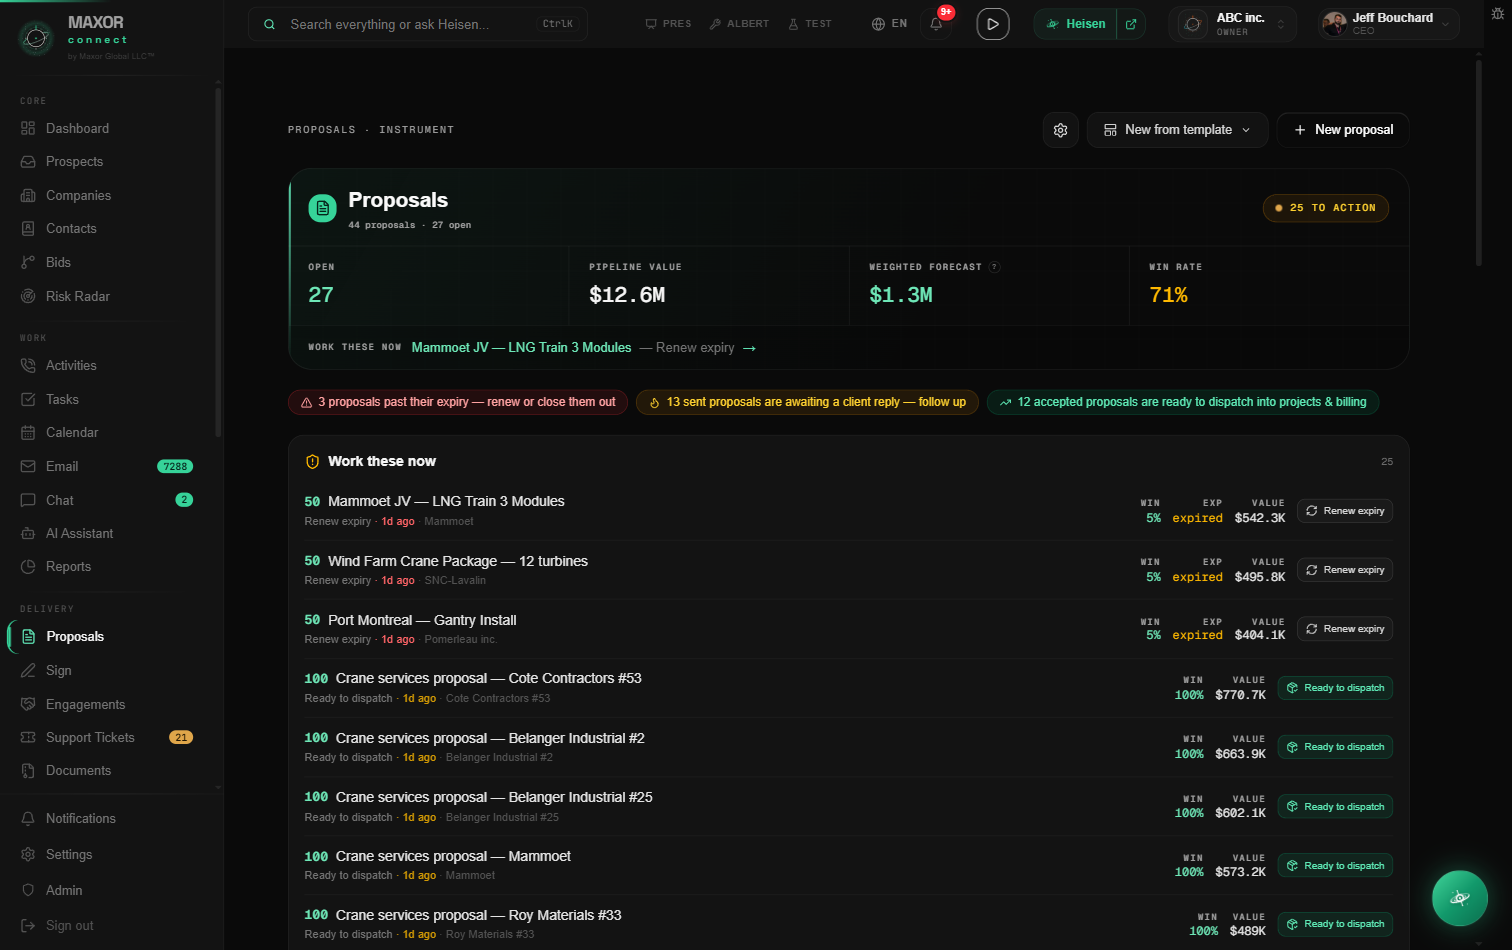Screen dimensions: 1512x950
Task: Click the Tasks checkbox icon
Action: (x=28, y=399)
